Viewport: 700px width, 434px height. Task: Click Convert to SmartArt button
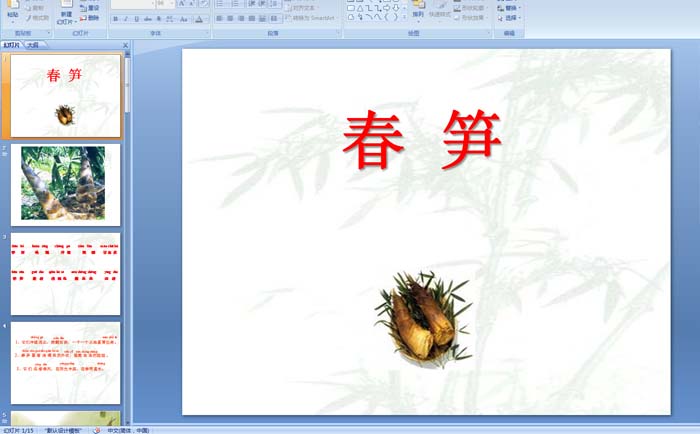click(311, 18)
